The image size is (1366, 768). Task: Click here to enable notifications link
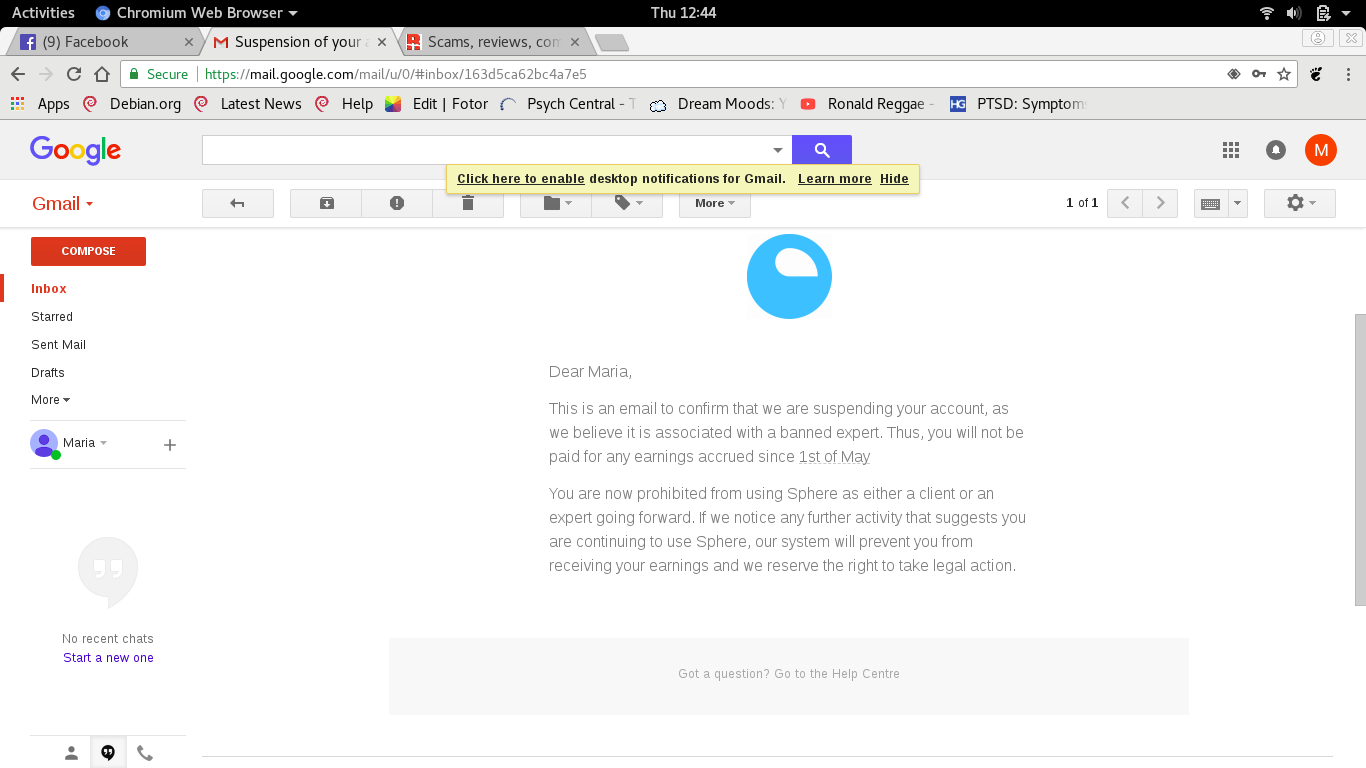(521, 179)
